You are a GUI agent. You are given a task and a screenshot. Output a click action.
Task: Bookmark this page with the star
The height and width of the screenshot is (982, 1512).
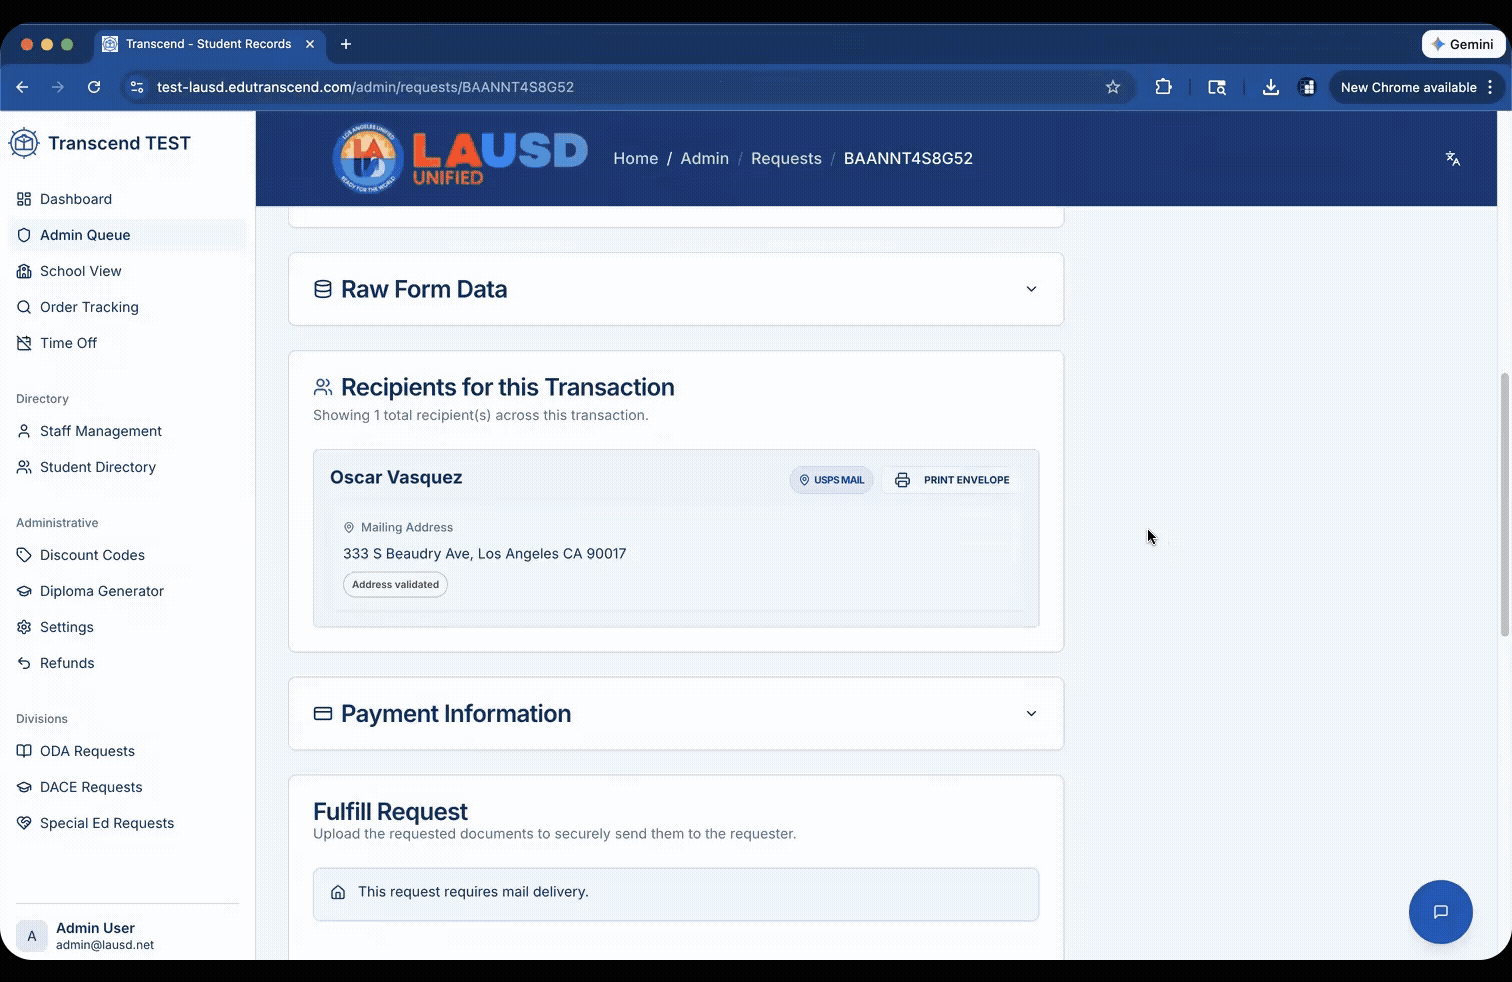1113,87
